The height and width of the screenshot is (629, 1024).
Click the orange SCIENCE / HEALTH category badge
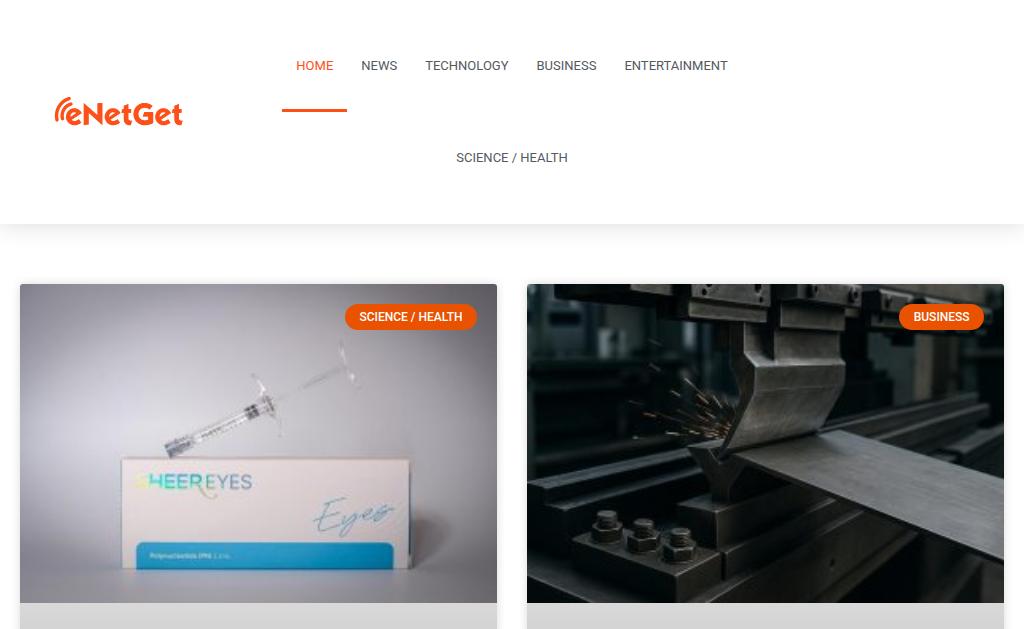point(411,317)
